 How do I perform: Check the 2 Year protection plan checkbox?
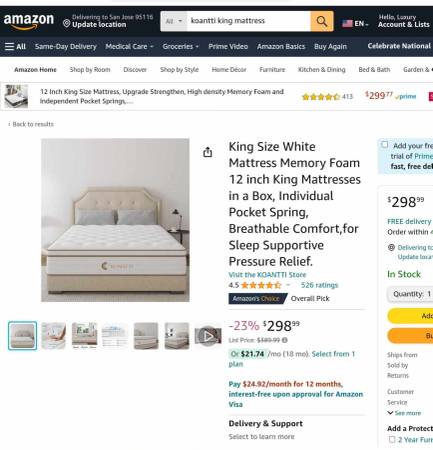coord(392,440)
